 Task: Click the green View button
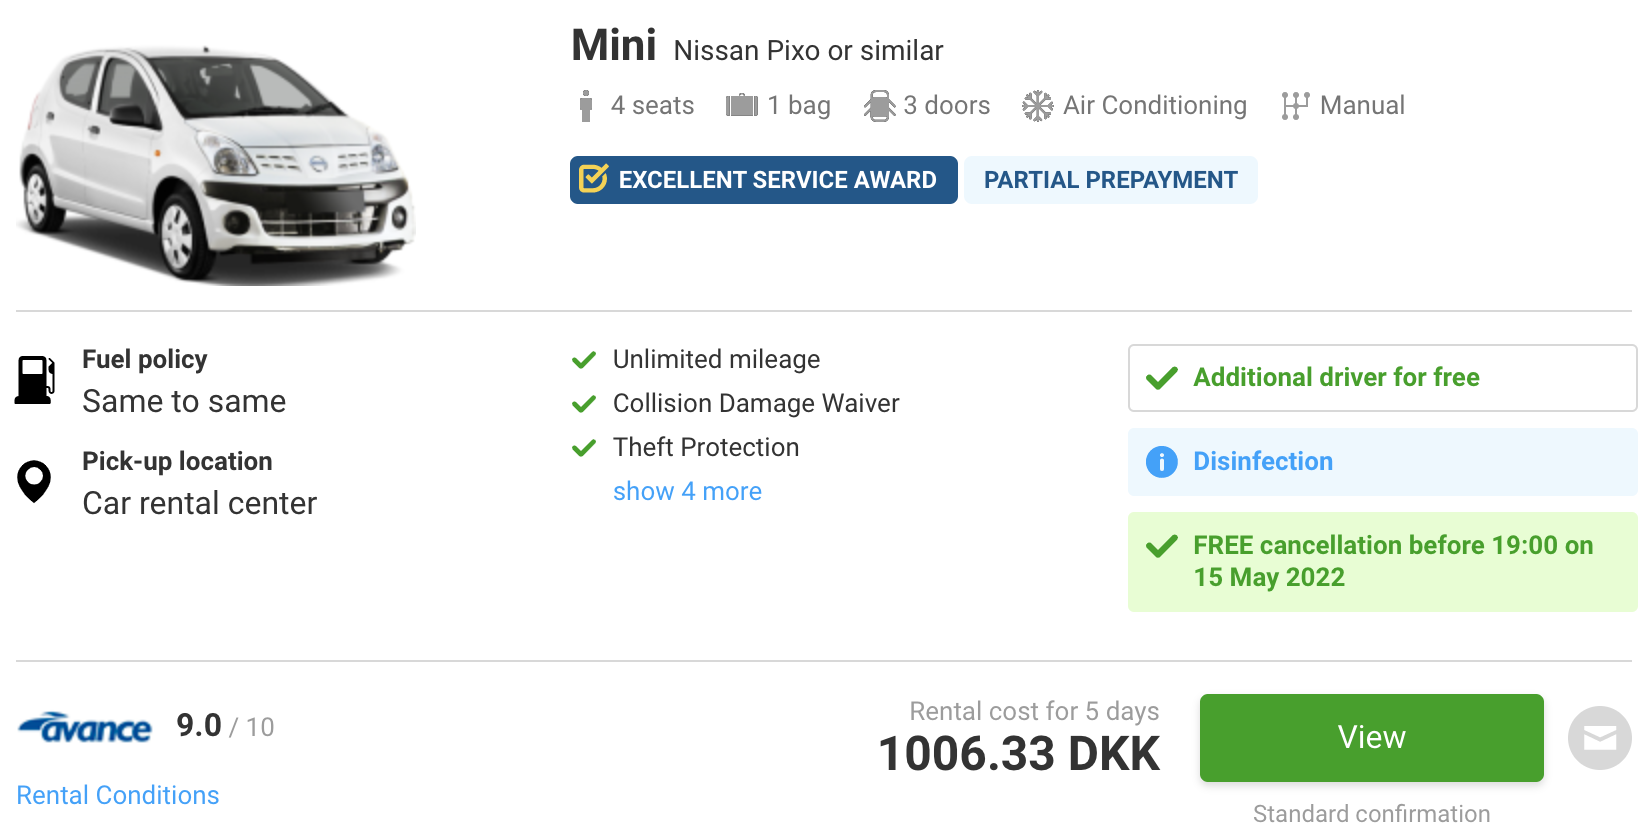point(1372,738)
